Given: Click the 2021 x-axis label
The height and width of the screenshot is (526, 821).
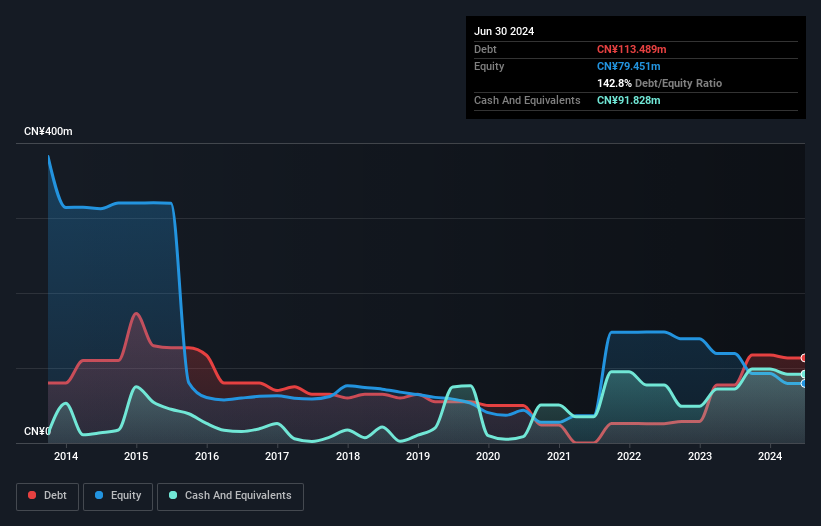Looking at the screenshot, I should pyautogui.click(x=559, y=456).
